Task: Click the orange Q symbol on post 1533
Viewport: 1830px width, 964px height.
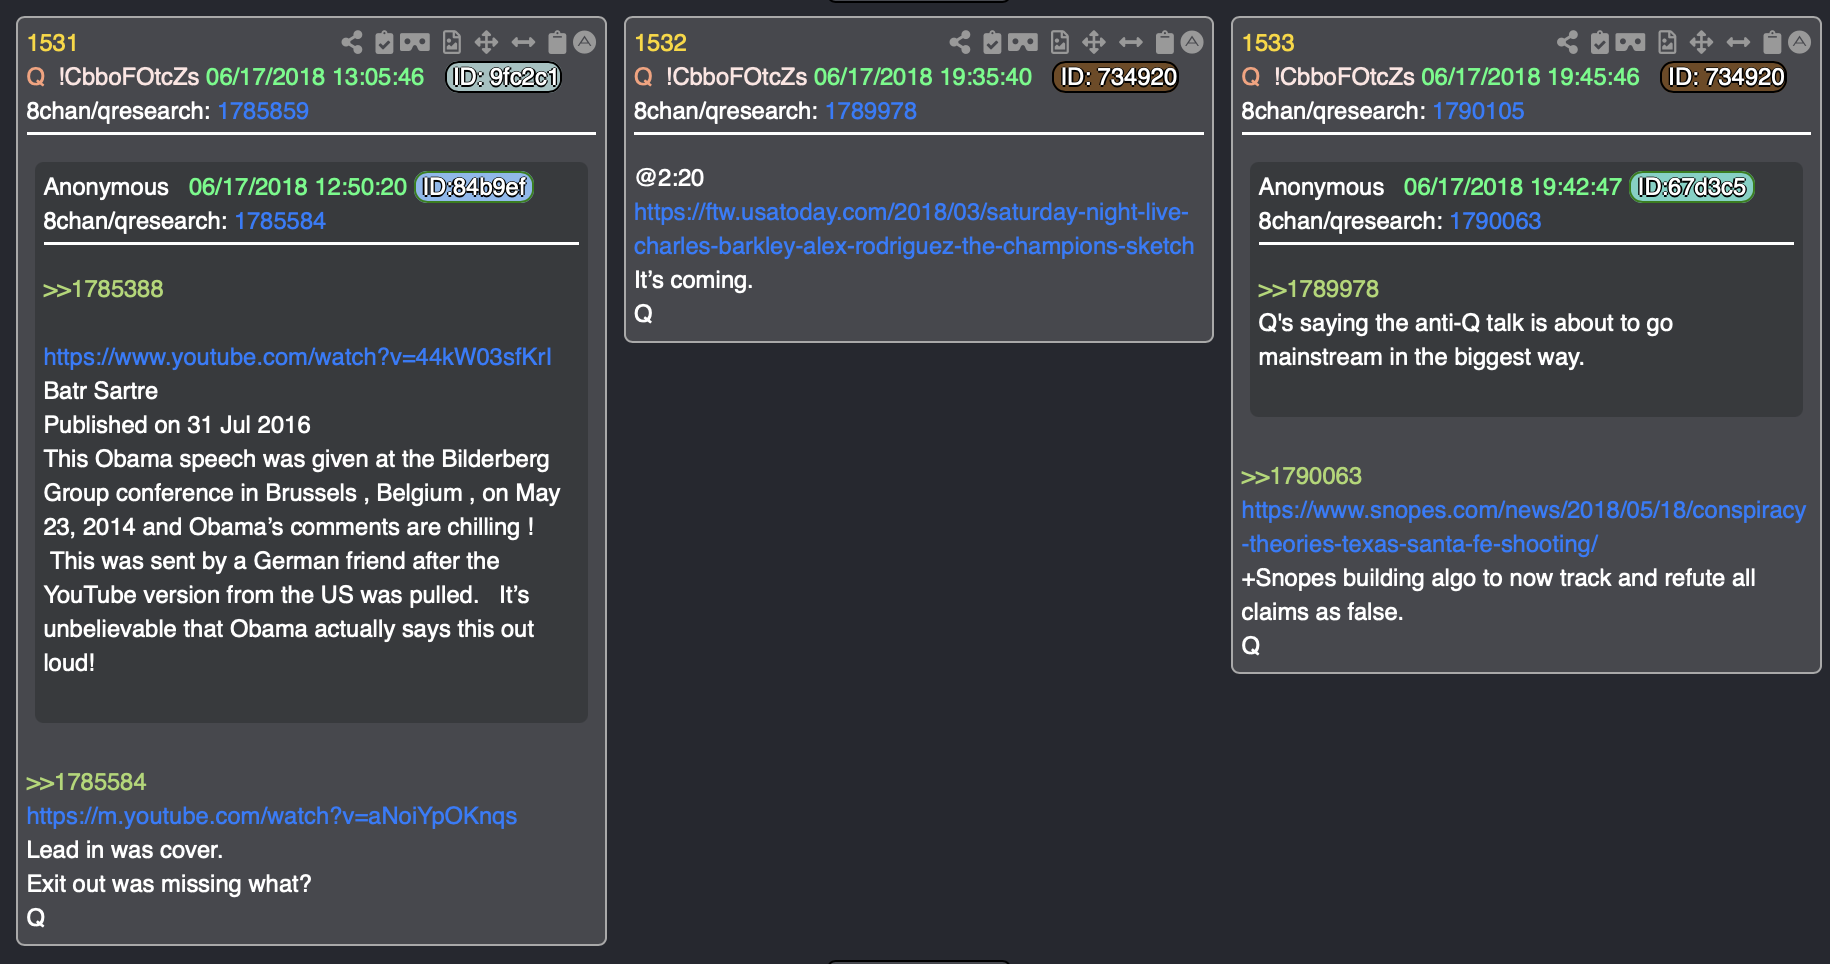Action: point(1251,77)
